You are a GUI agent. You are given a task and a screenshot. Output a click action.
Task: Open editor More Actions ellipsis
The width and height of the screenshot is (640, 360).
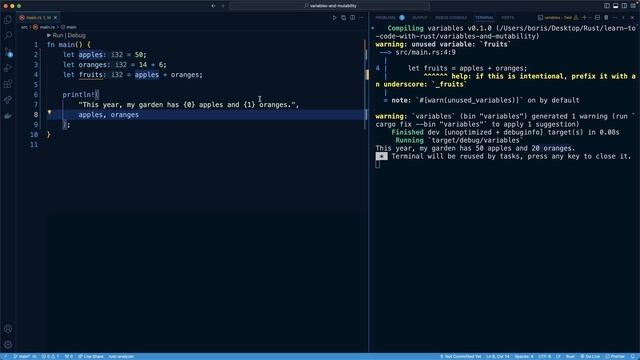[361, 18]
